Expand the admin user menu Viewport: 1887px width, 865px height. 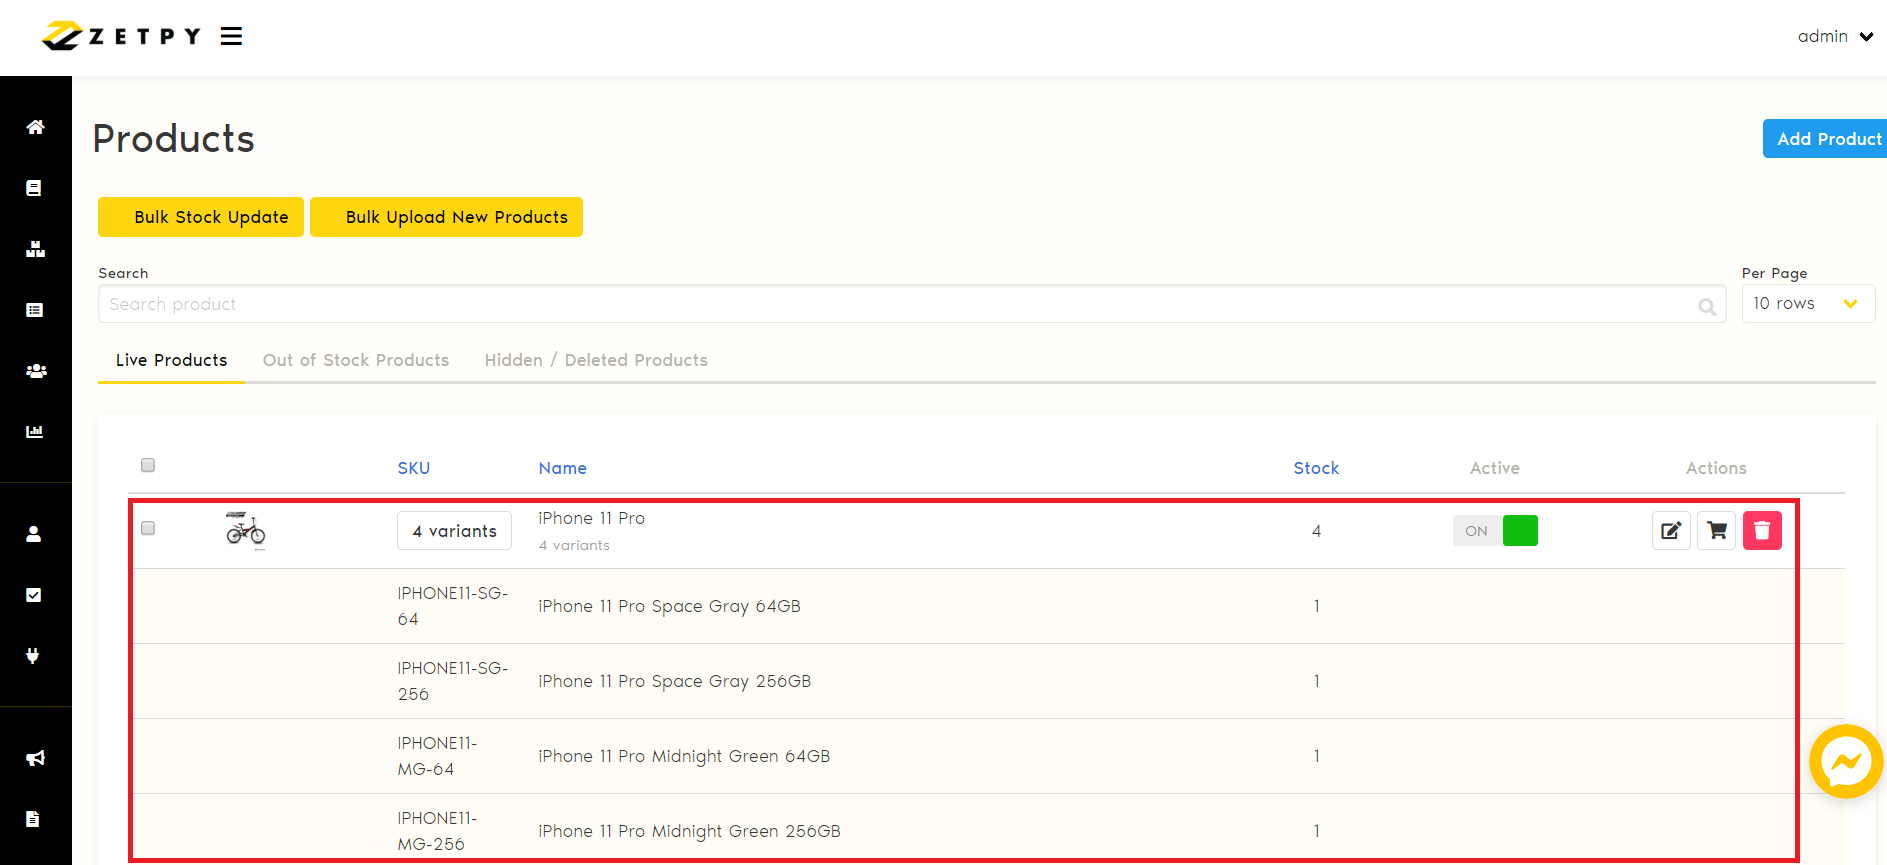pos(1835,37)
